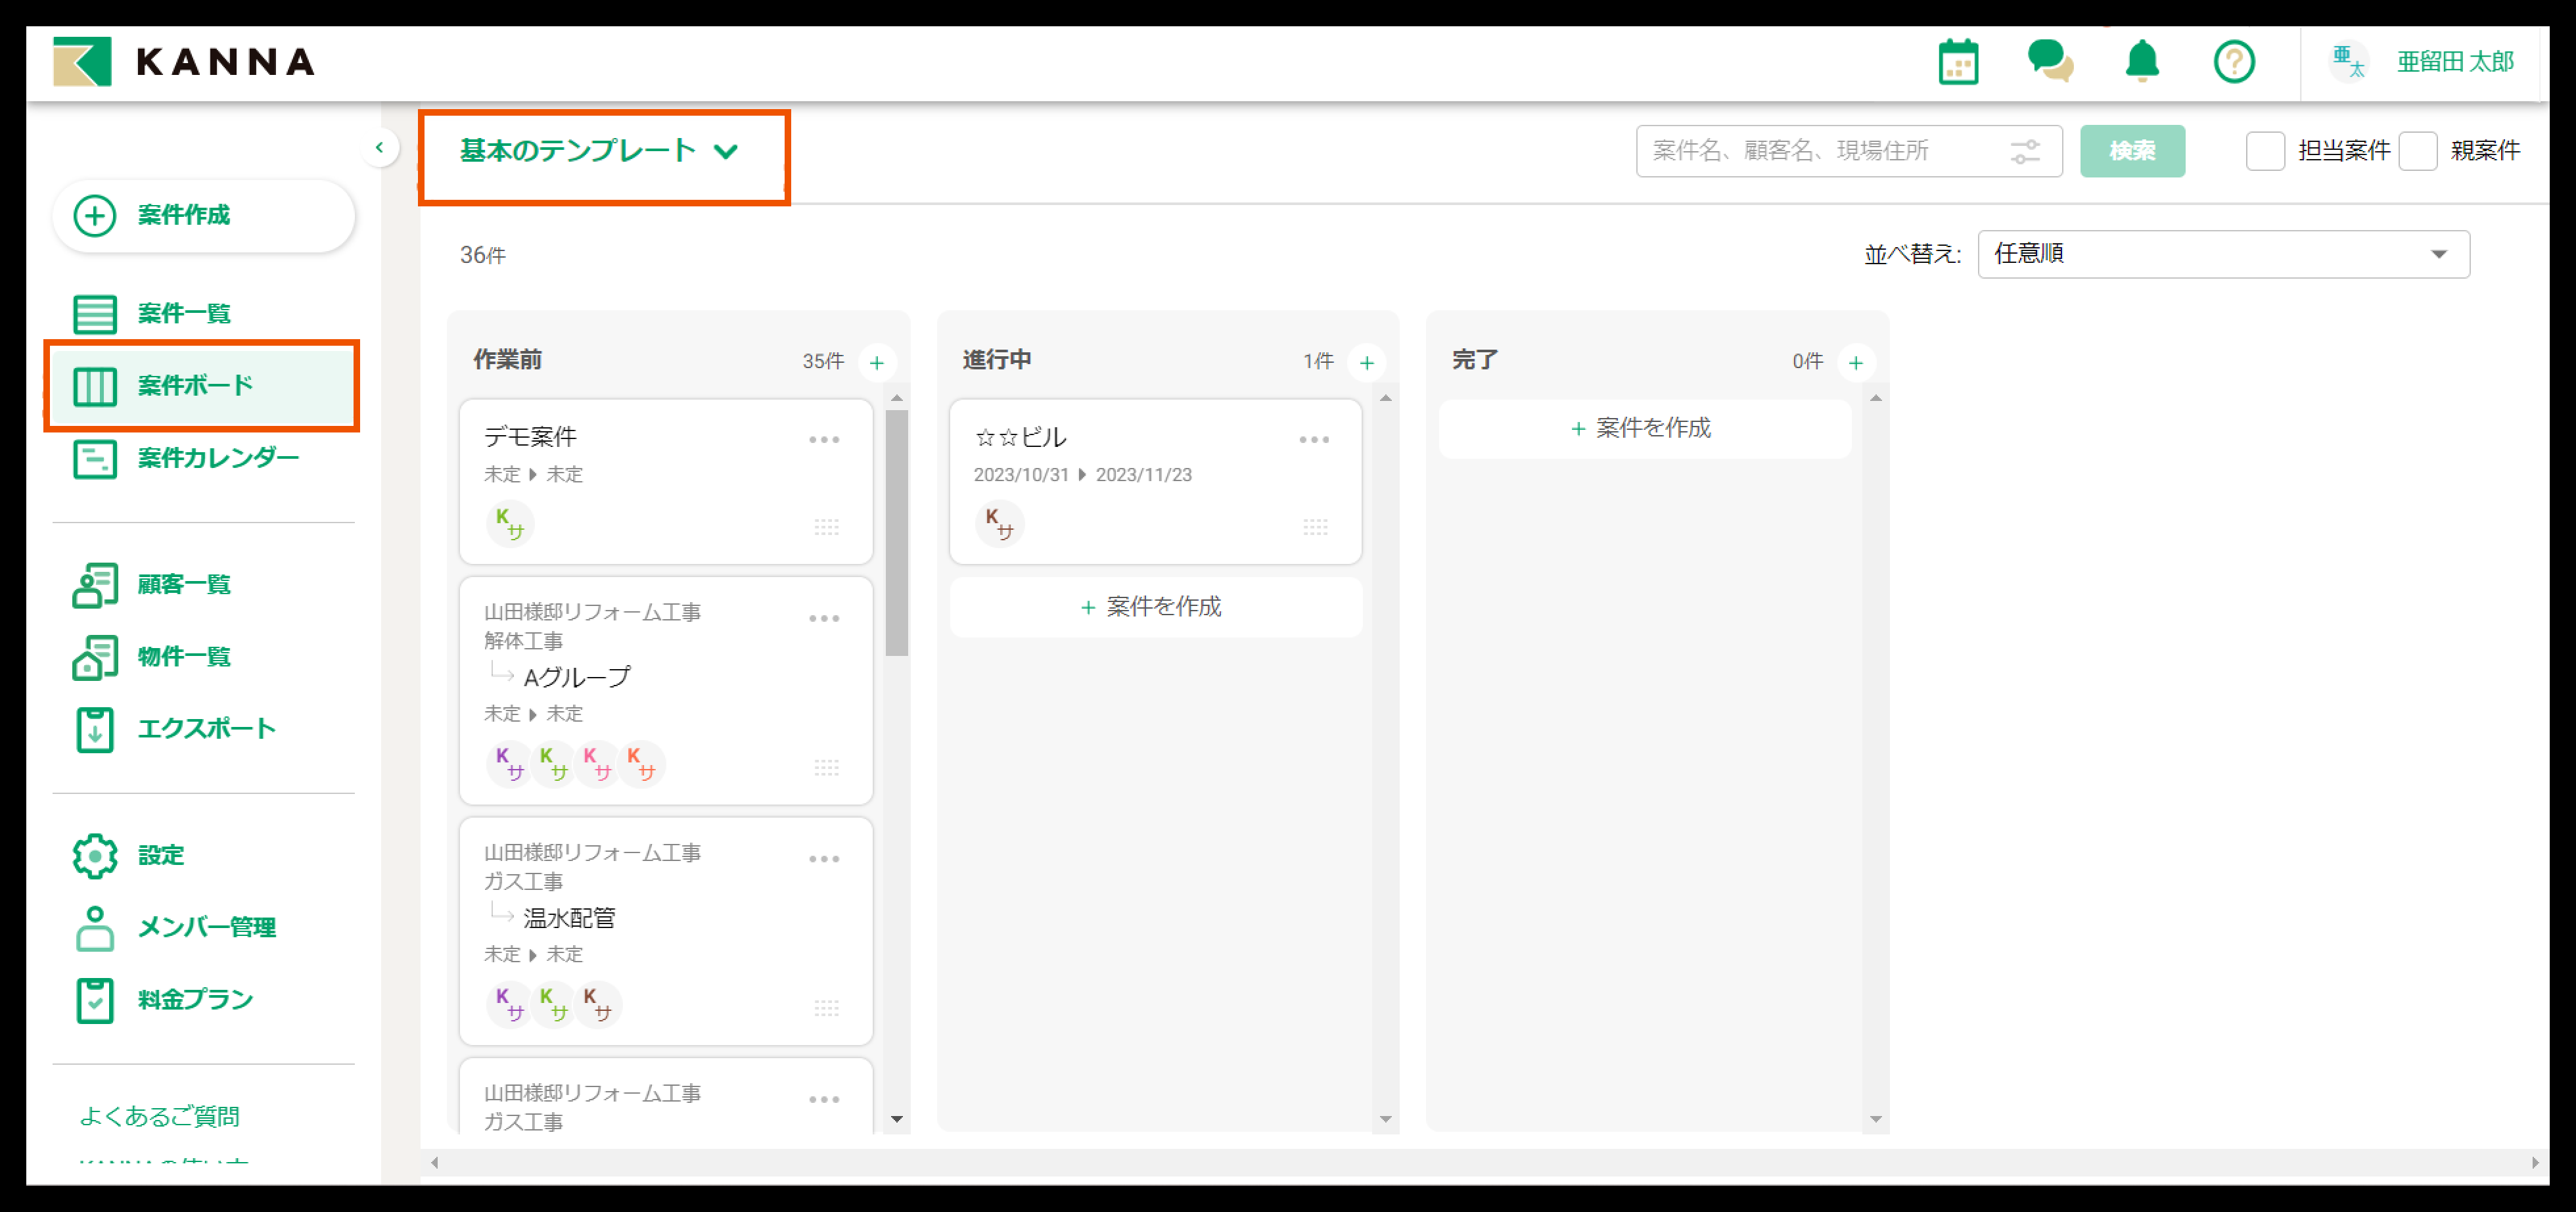Open three-dot menu on デモ案件 card
This screenshot has width=2576, height=1212.
(824, 440)
